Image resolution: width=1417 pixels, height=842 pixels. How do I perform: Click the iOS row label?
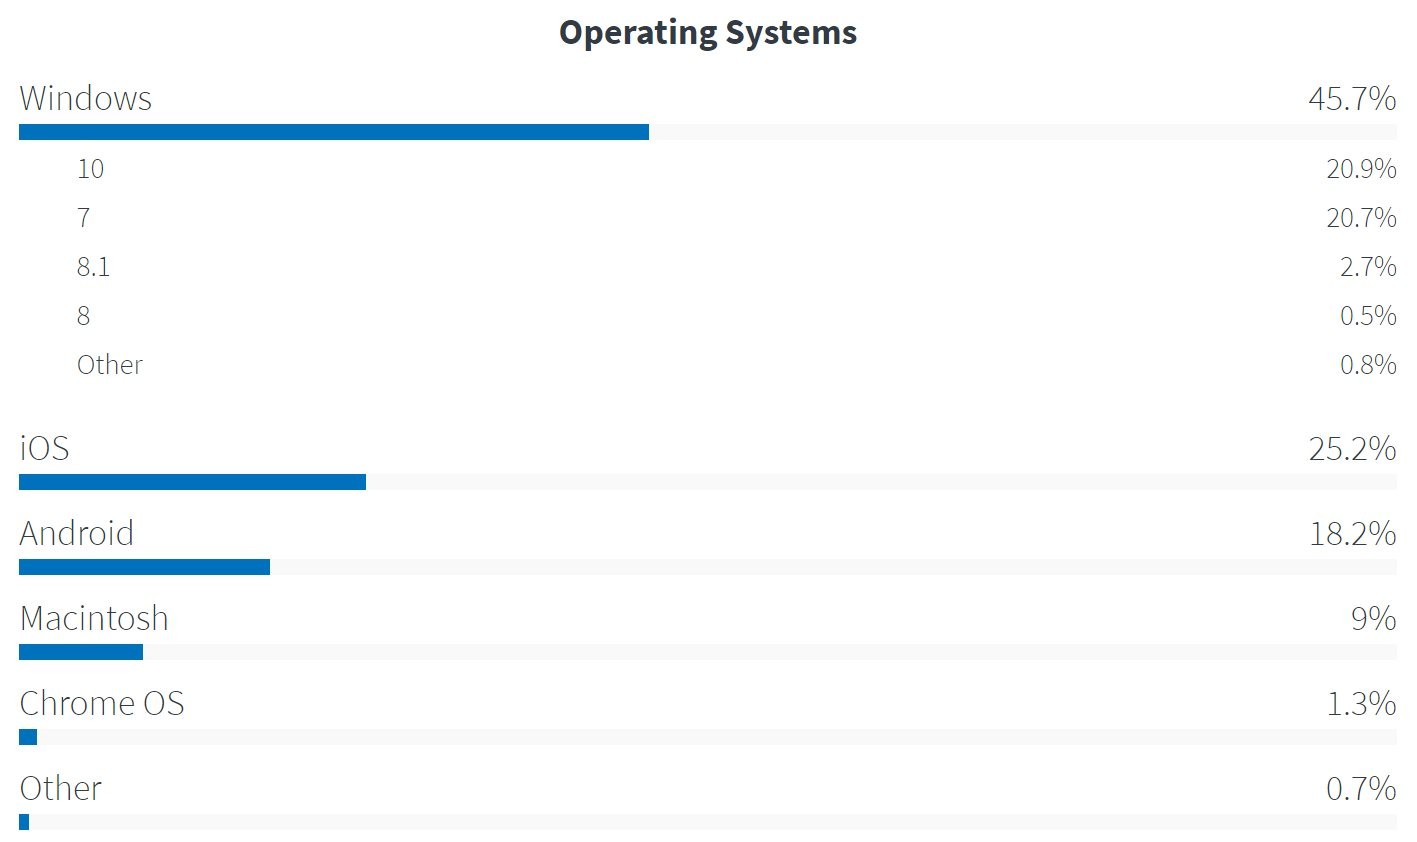pos(45,448)
